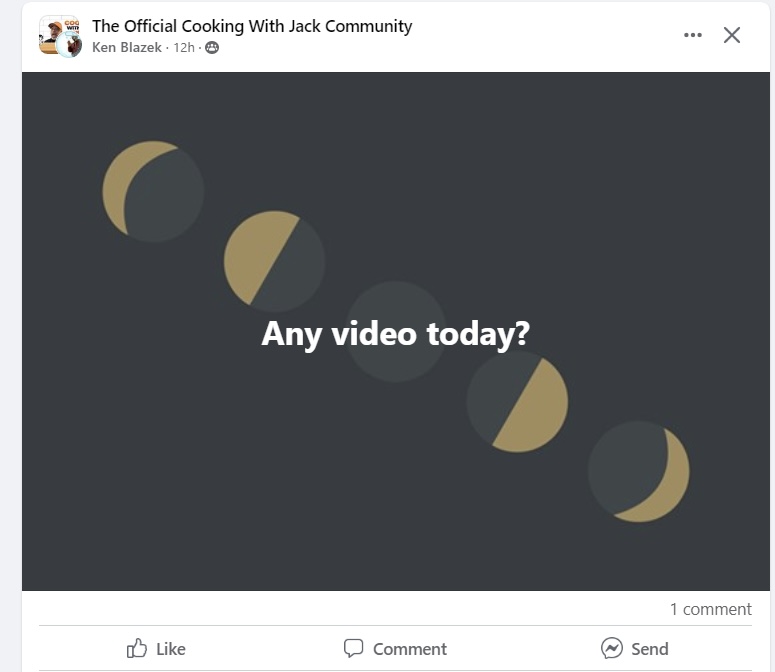
Task: Click the speech bubble Comment icon
Action: pyautogui.click(x=353, y=648)
